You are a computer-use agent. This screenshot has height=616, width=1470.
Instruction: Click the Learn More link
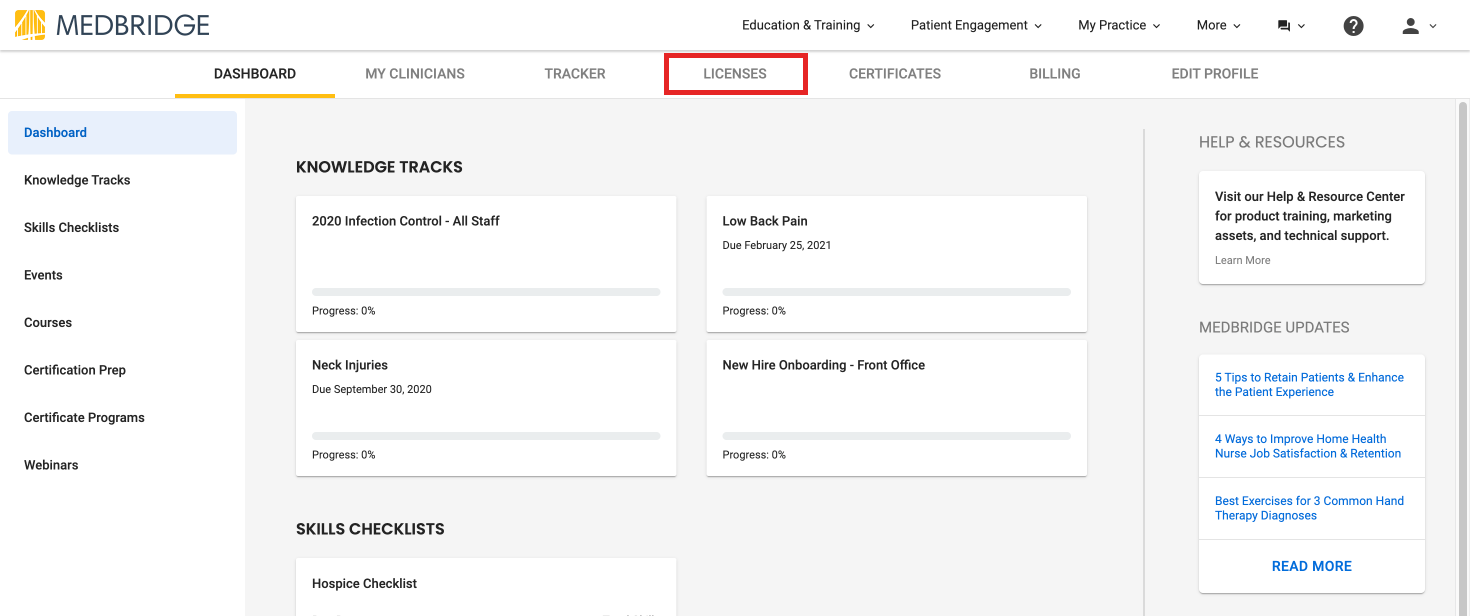[x=1243, y=260]
